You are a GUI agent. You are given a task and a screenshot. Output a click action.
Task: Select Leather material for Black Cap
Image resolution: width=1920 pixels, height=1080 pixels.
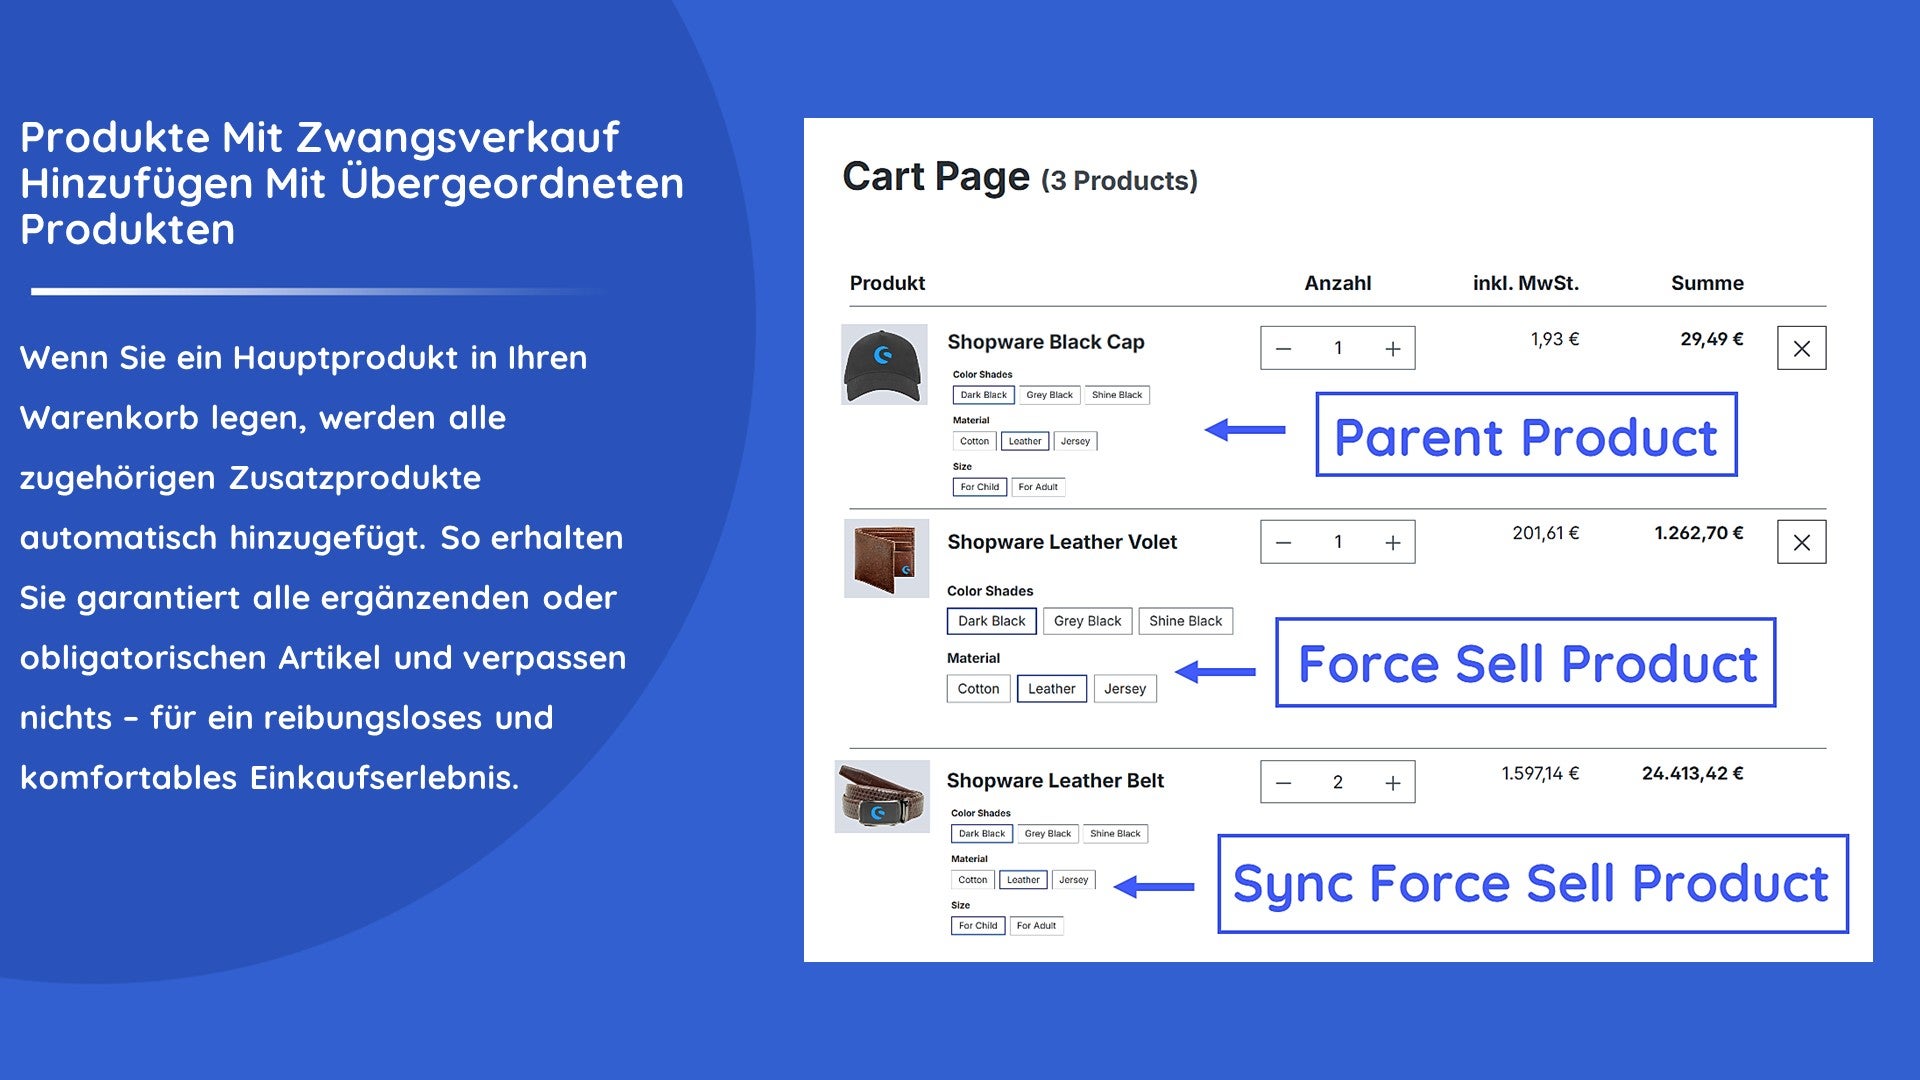pos(1024,441)
